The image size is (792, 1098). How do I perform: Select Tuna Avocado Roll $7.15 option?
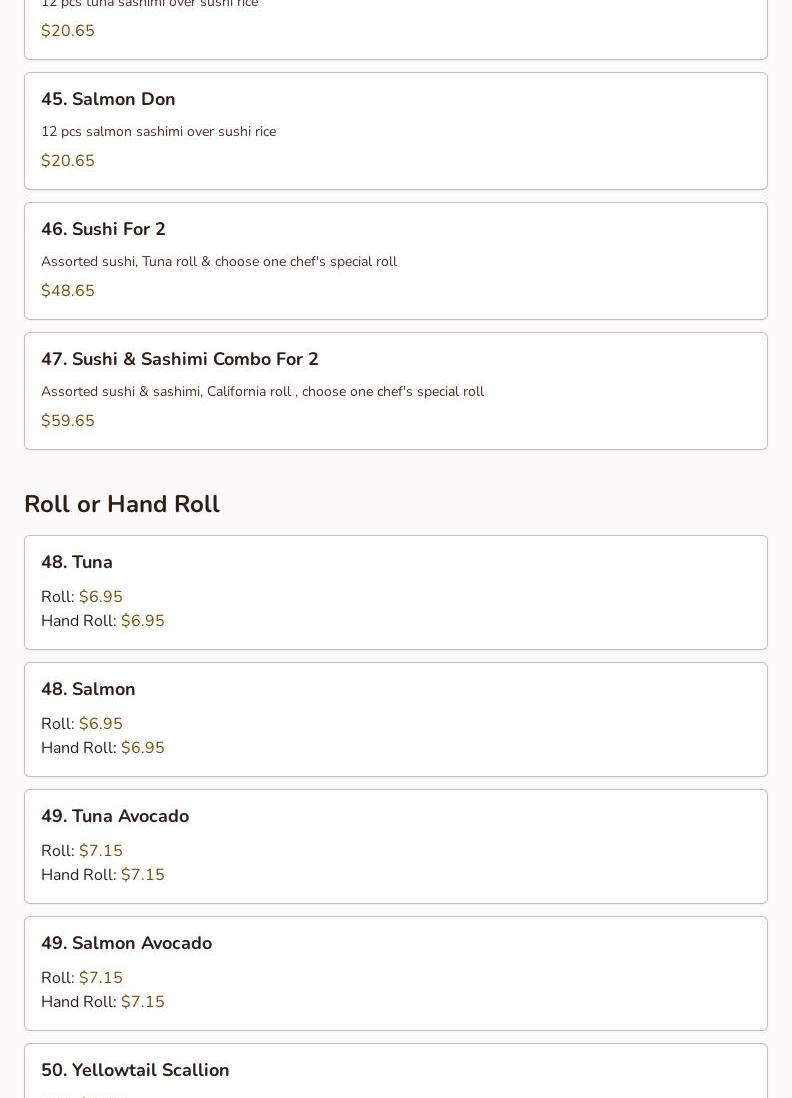pos(100,851)
